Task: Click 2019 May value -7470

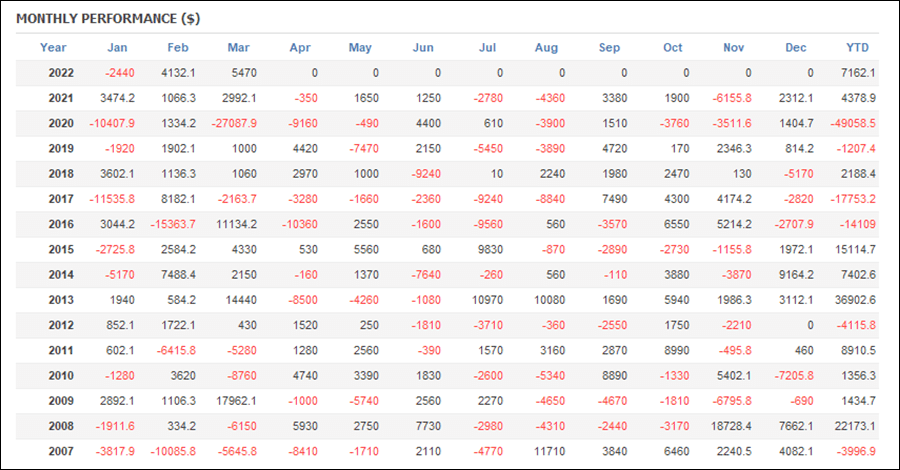Action: point(364,149)
